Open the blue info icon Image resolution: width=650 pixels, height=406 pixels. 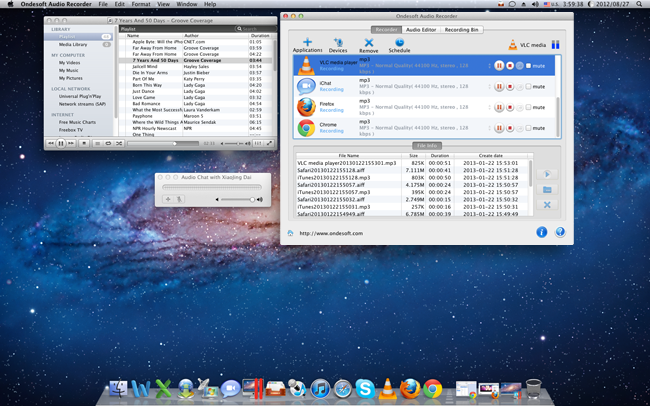(x=542, y=232)
